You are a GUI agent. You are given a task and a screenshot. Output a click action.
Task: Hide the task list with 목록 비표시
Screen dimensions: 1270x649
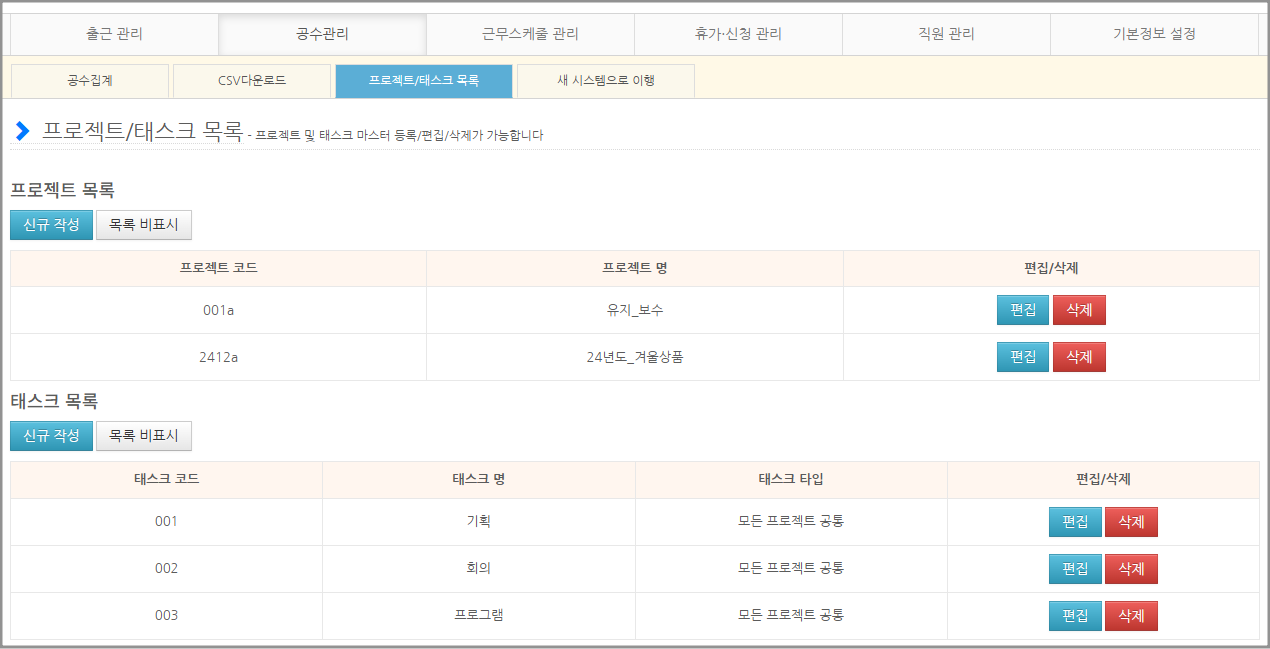143,436
